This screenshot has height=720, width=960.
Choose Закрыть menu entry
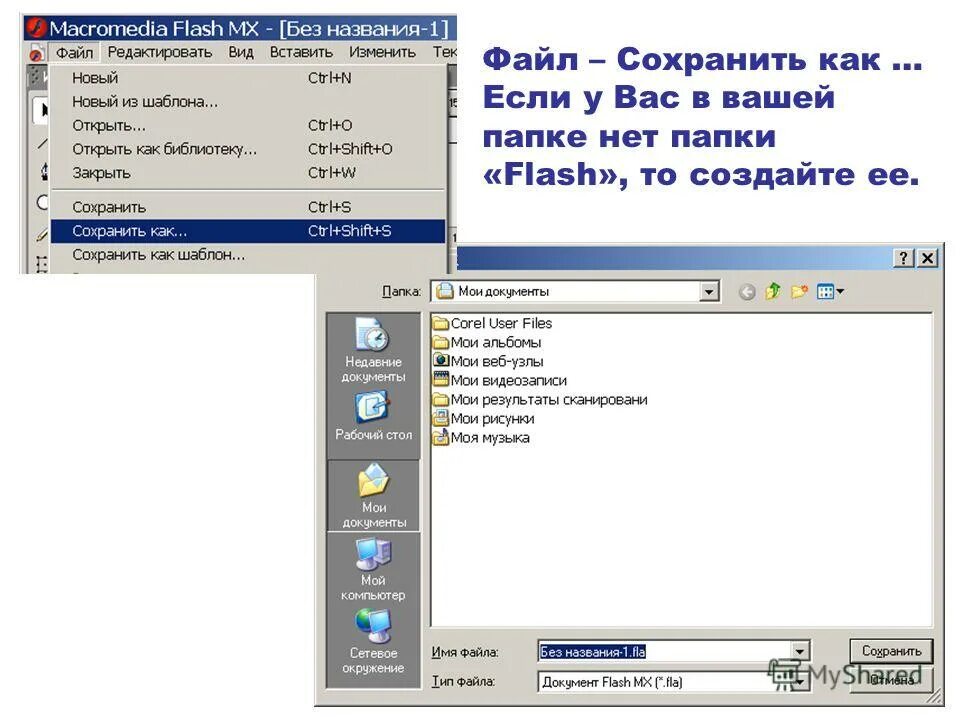click(247, 173)
